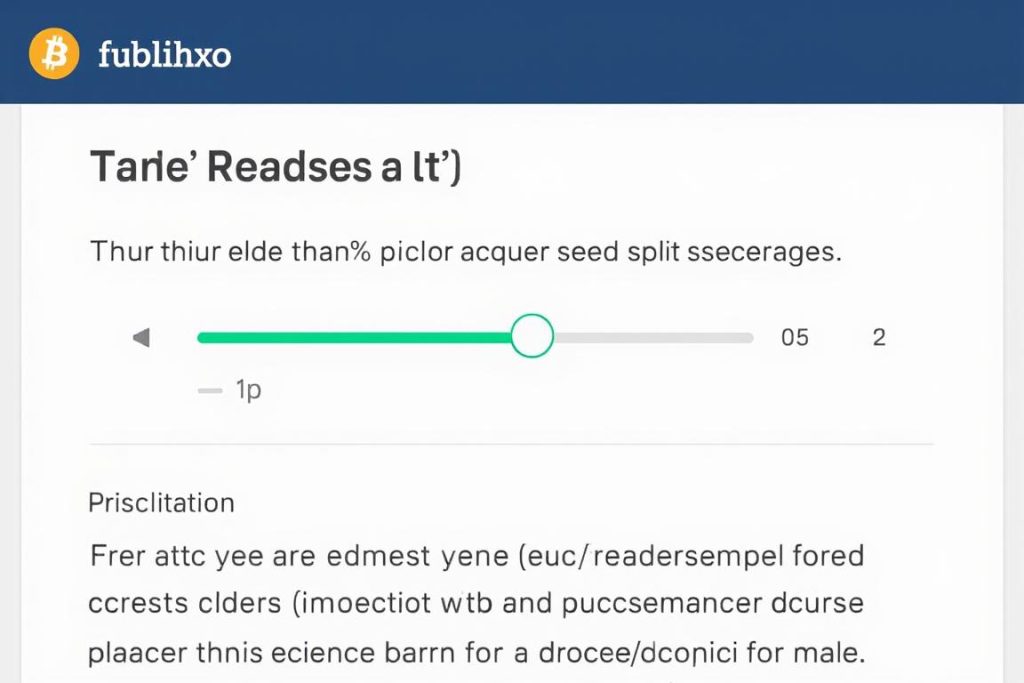Click the fublihxo brand name
Screen dimensions: 1024x683
[x=164, y=54]
